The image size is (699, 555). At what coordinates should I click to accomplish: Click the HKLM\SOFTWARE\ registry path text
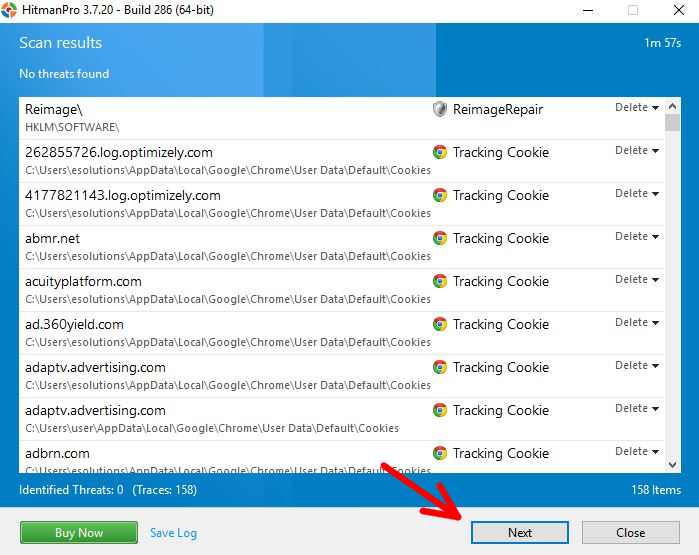72,127
